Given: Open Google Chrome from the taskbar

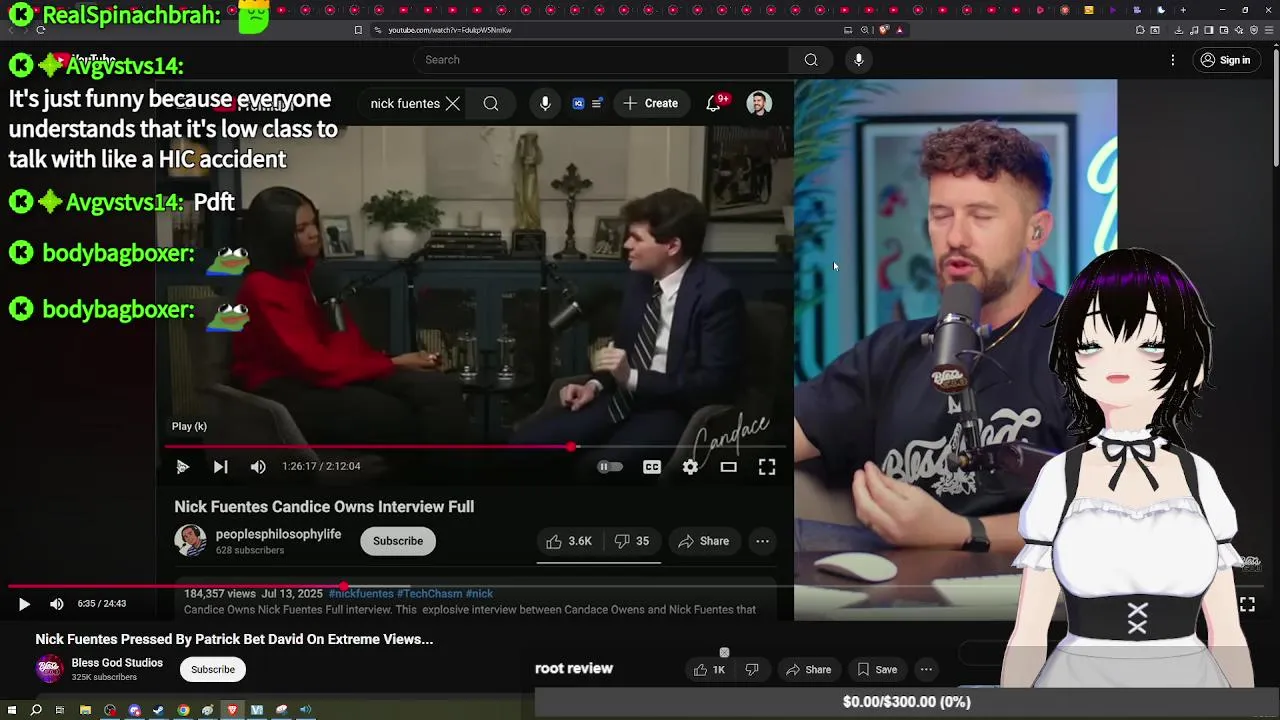Looking at the screenshot, I should coord(183,710).
